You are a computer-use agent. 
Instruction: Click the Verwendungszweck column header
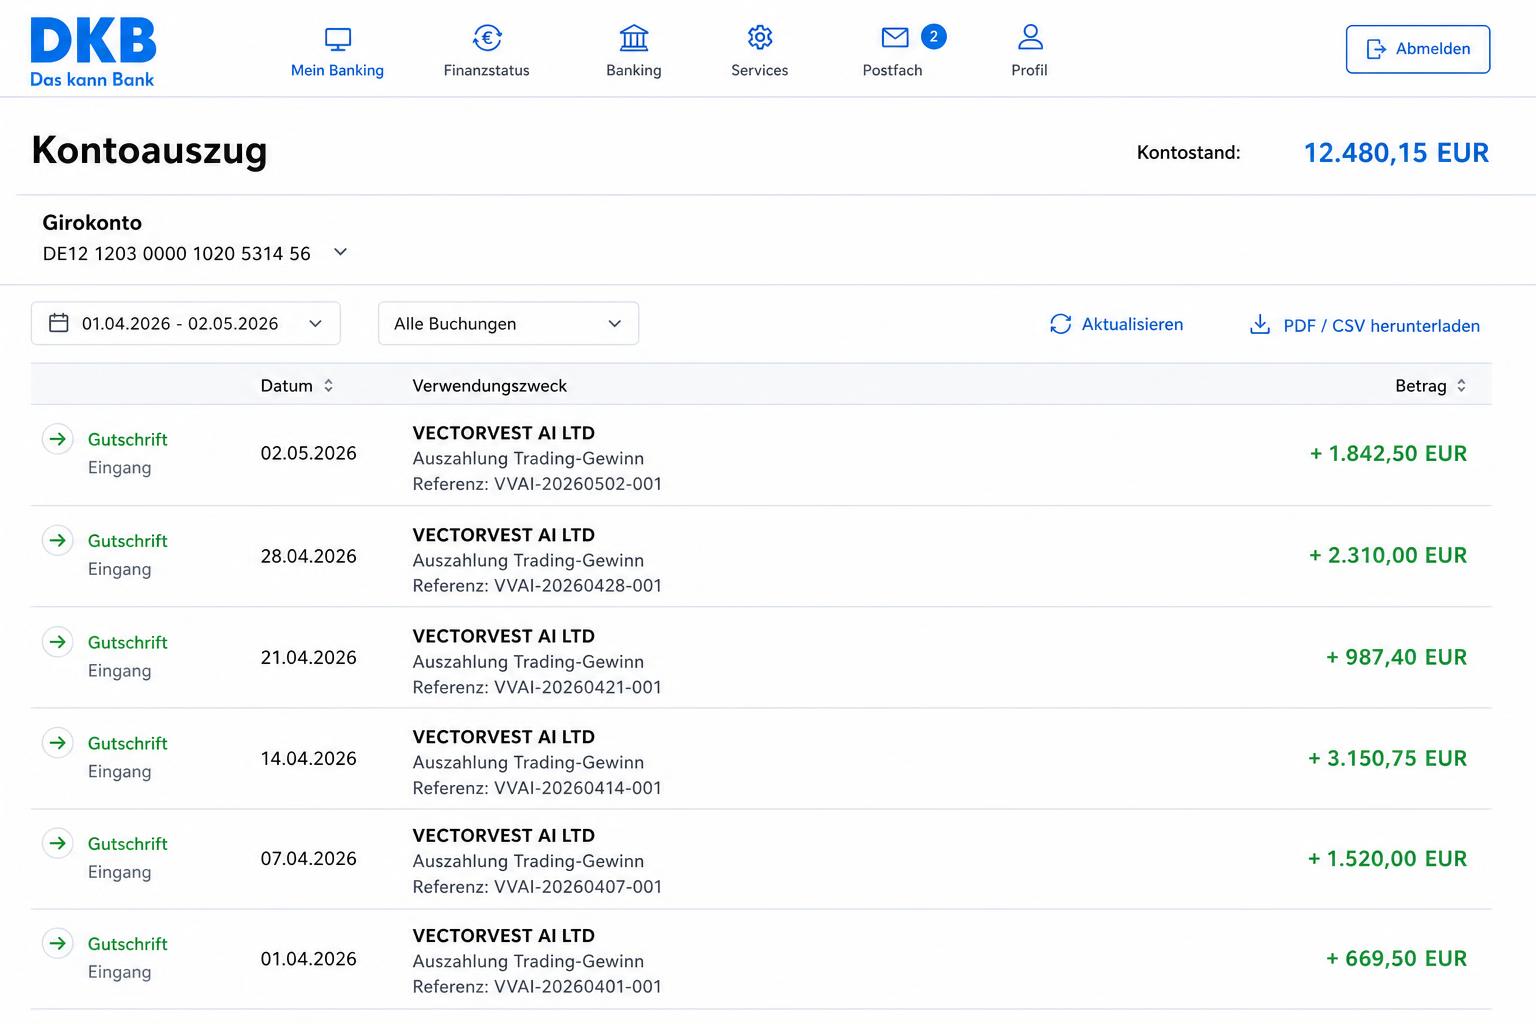[x=490, y=386]
